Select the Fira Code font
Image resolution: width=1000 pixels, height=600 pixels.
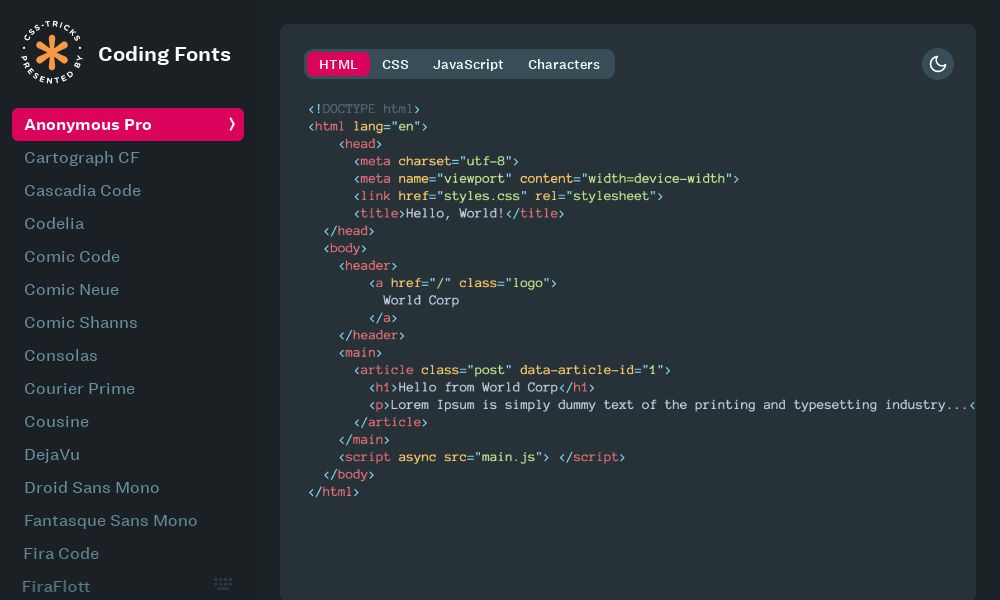(61, 554)
